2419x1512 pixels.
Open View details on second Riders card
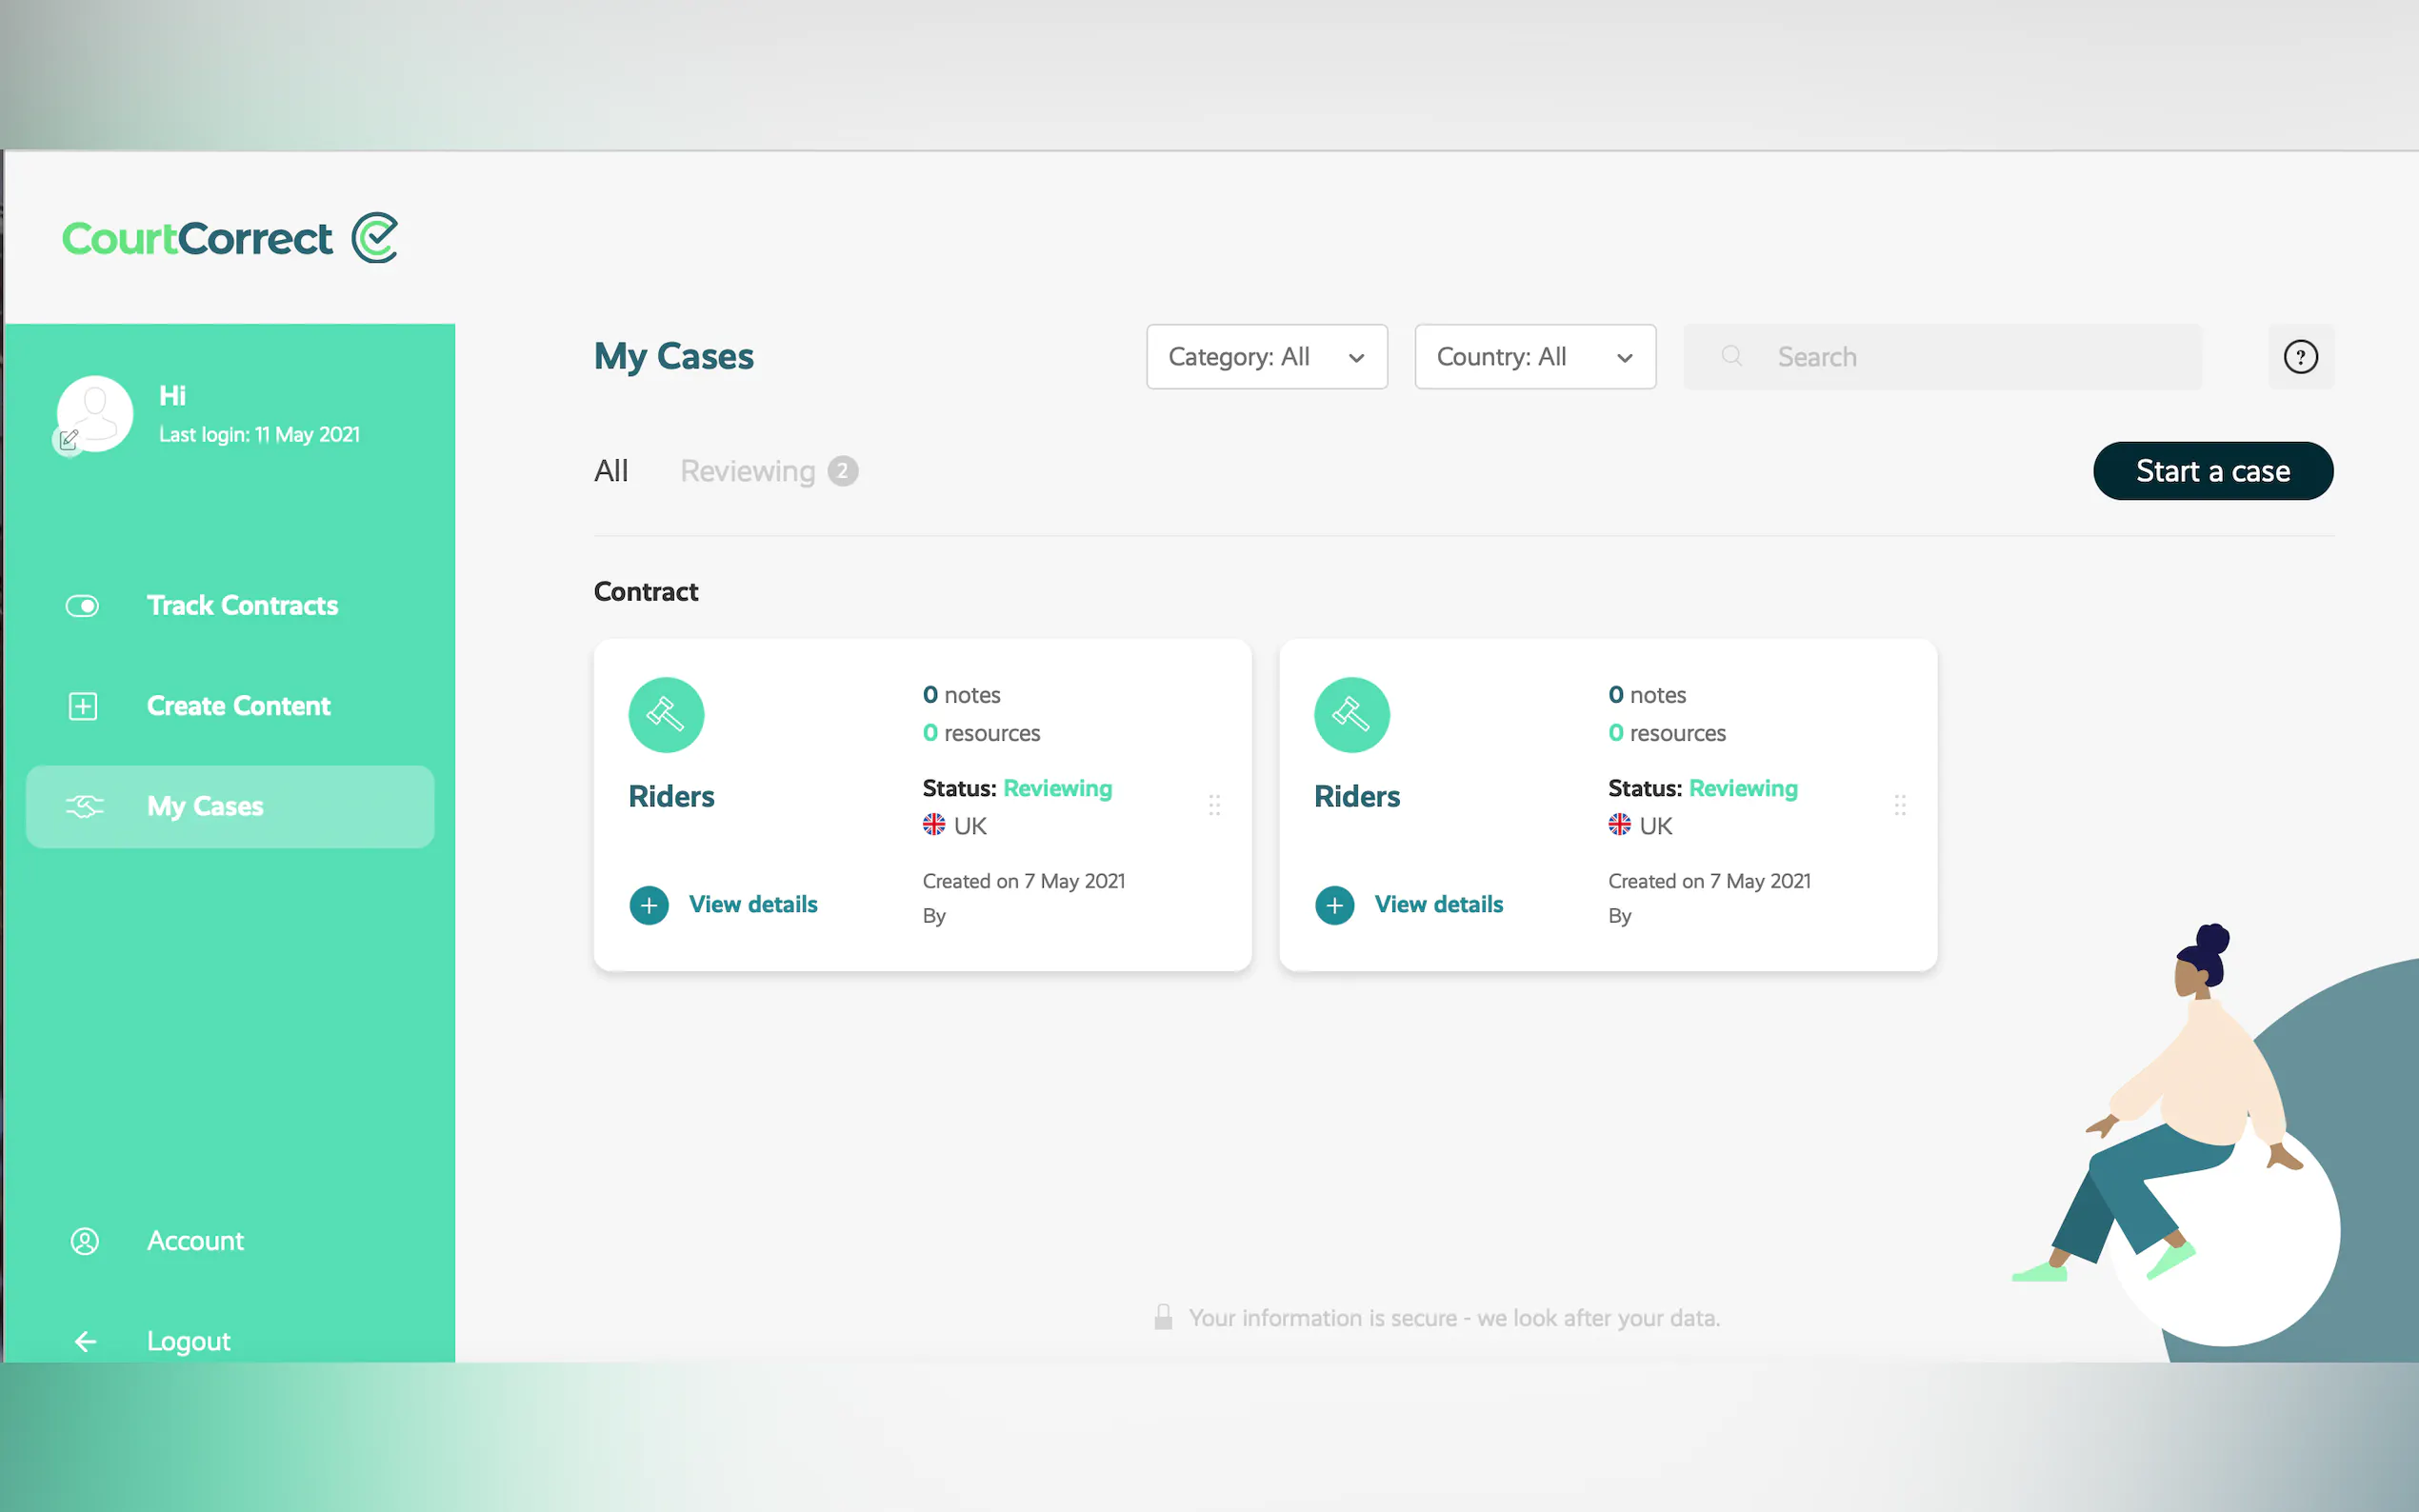[x=1438, y=905]
